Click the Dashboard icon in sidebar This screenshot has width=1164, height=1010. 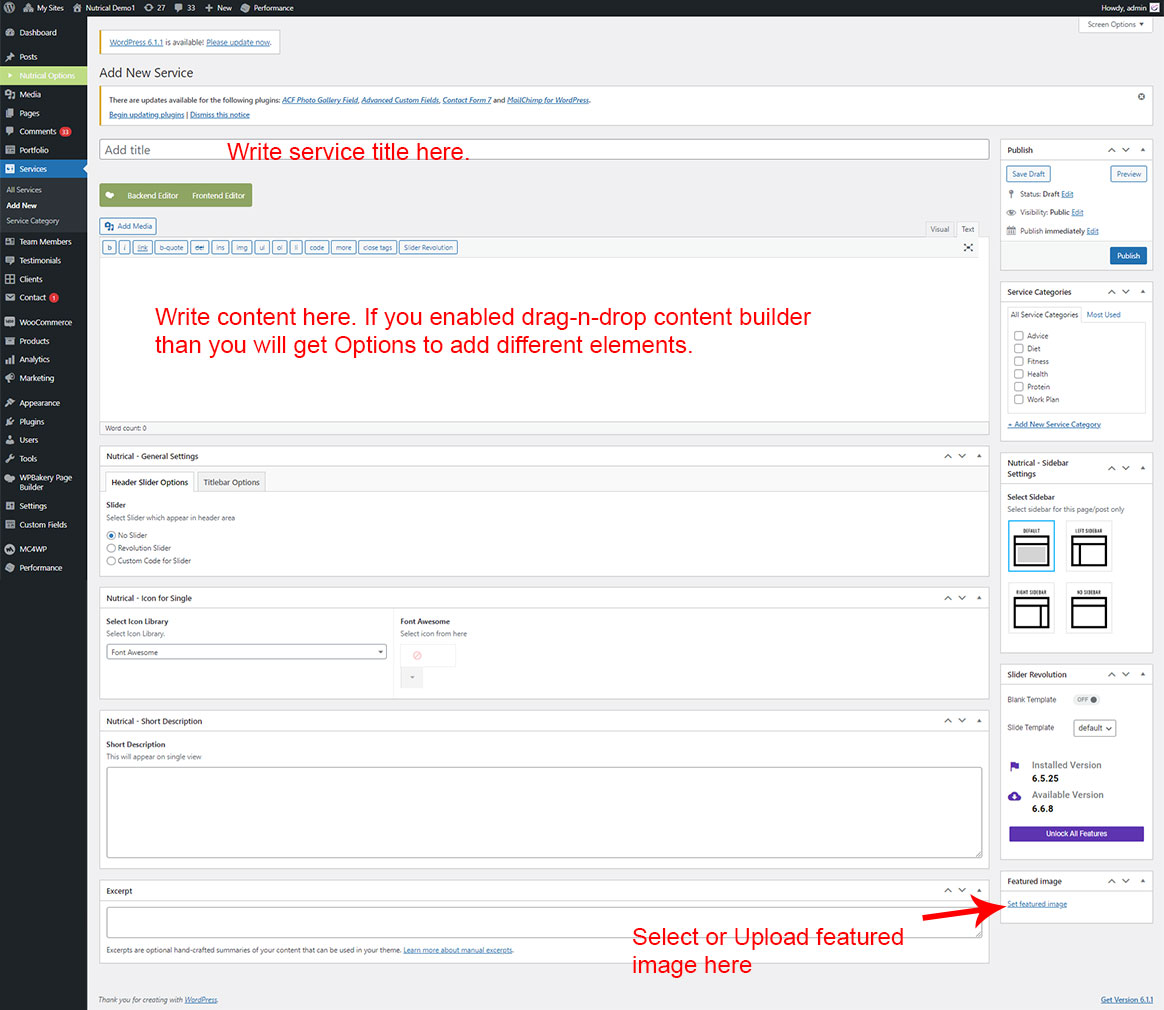point(10,33)
